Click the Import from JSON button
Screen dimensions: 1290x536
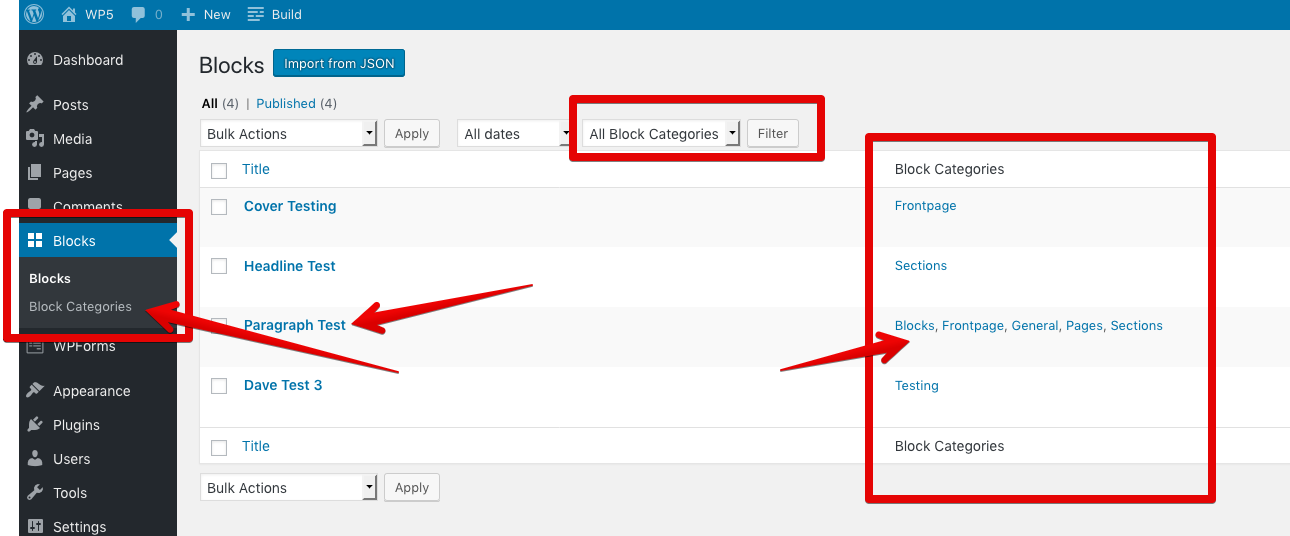339,64
